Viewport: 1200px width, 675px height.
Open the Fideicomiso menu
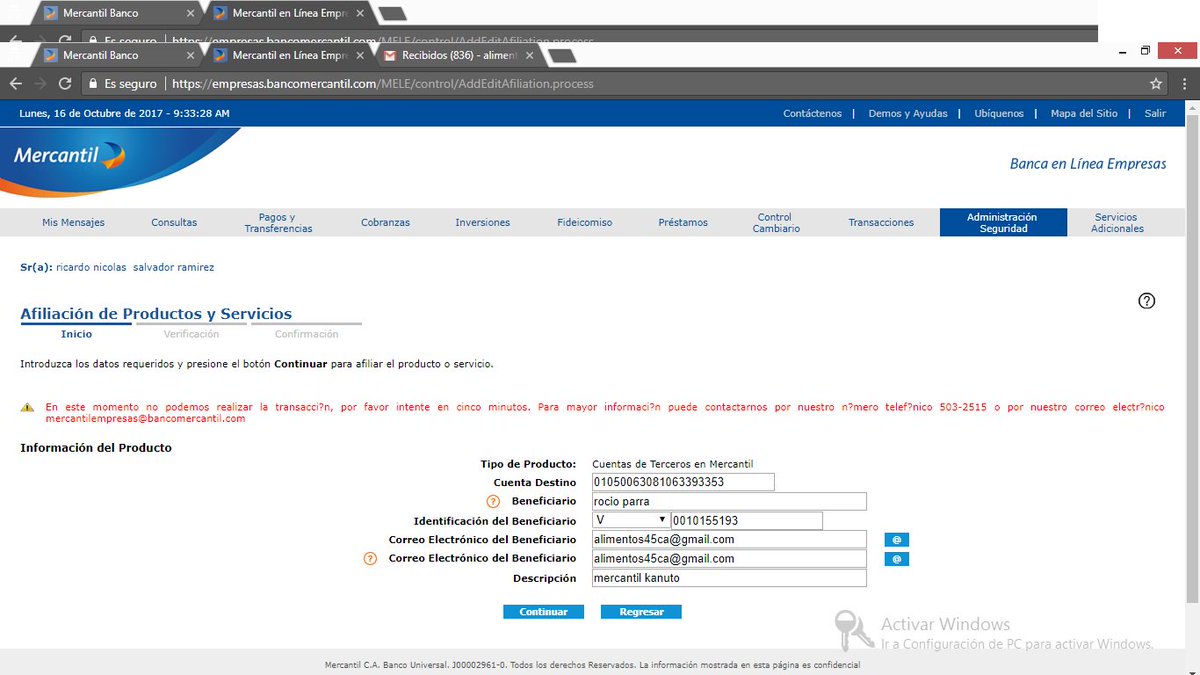585,222
